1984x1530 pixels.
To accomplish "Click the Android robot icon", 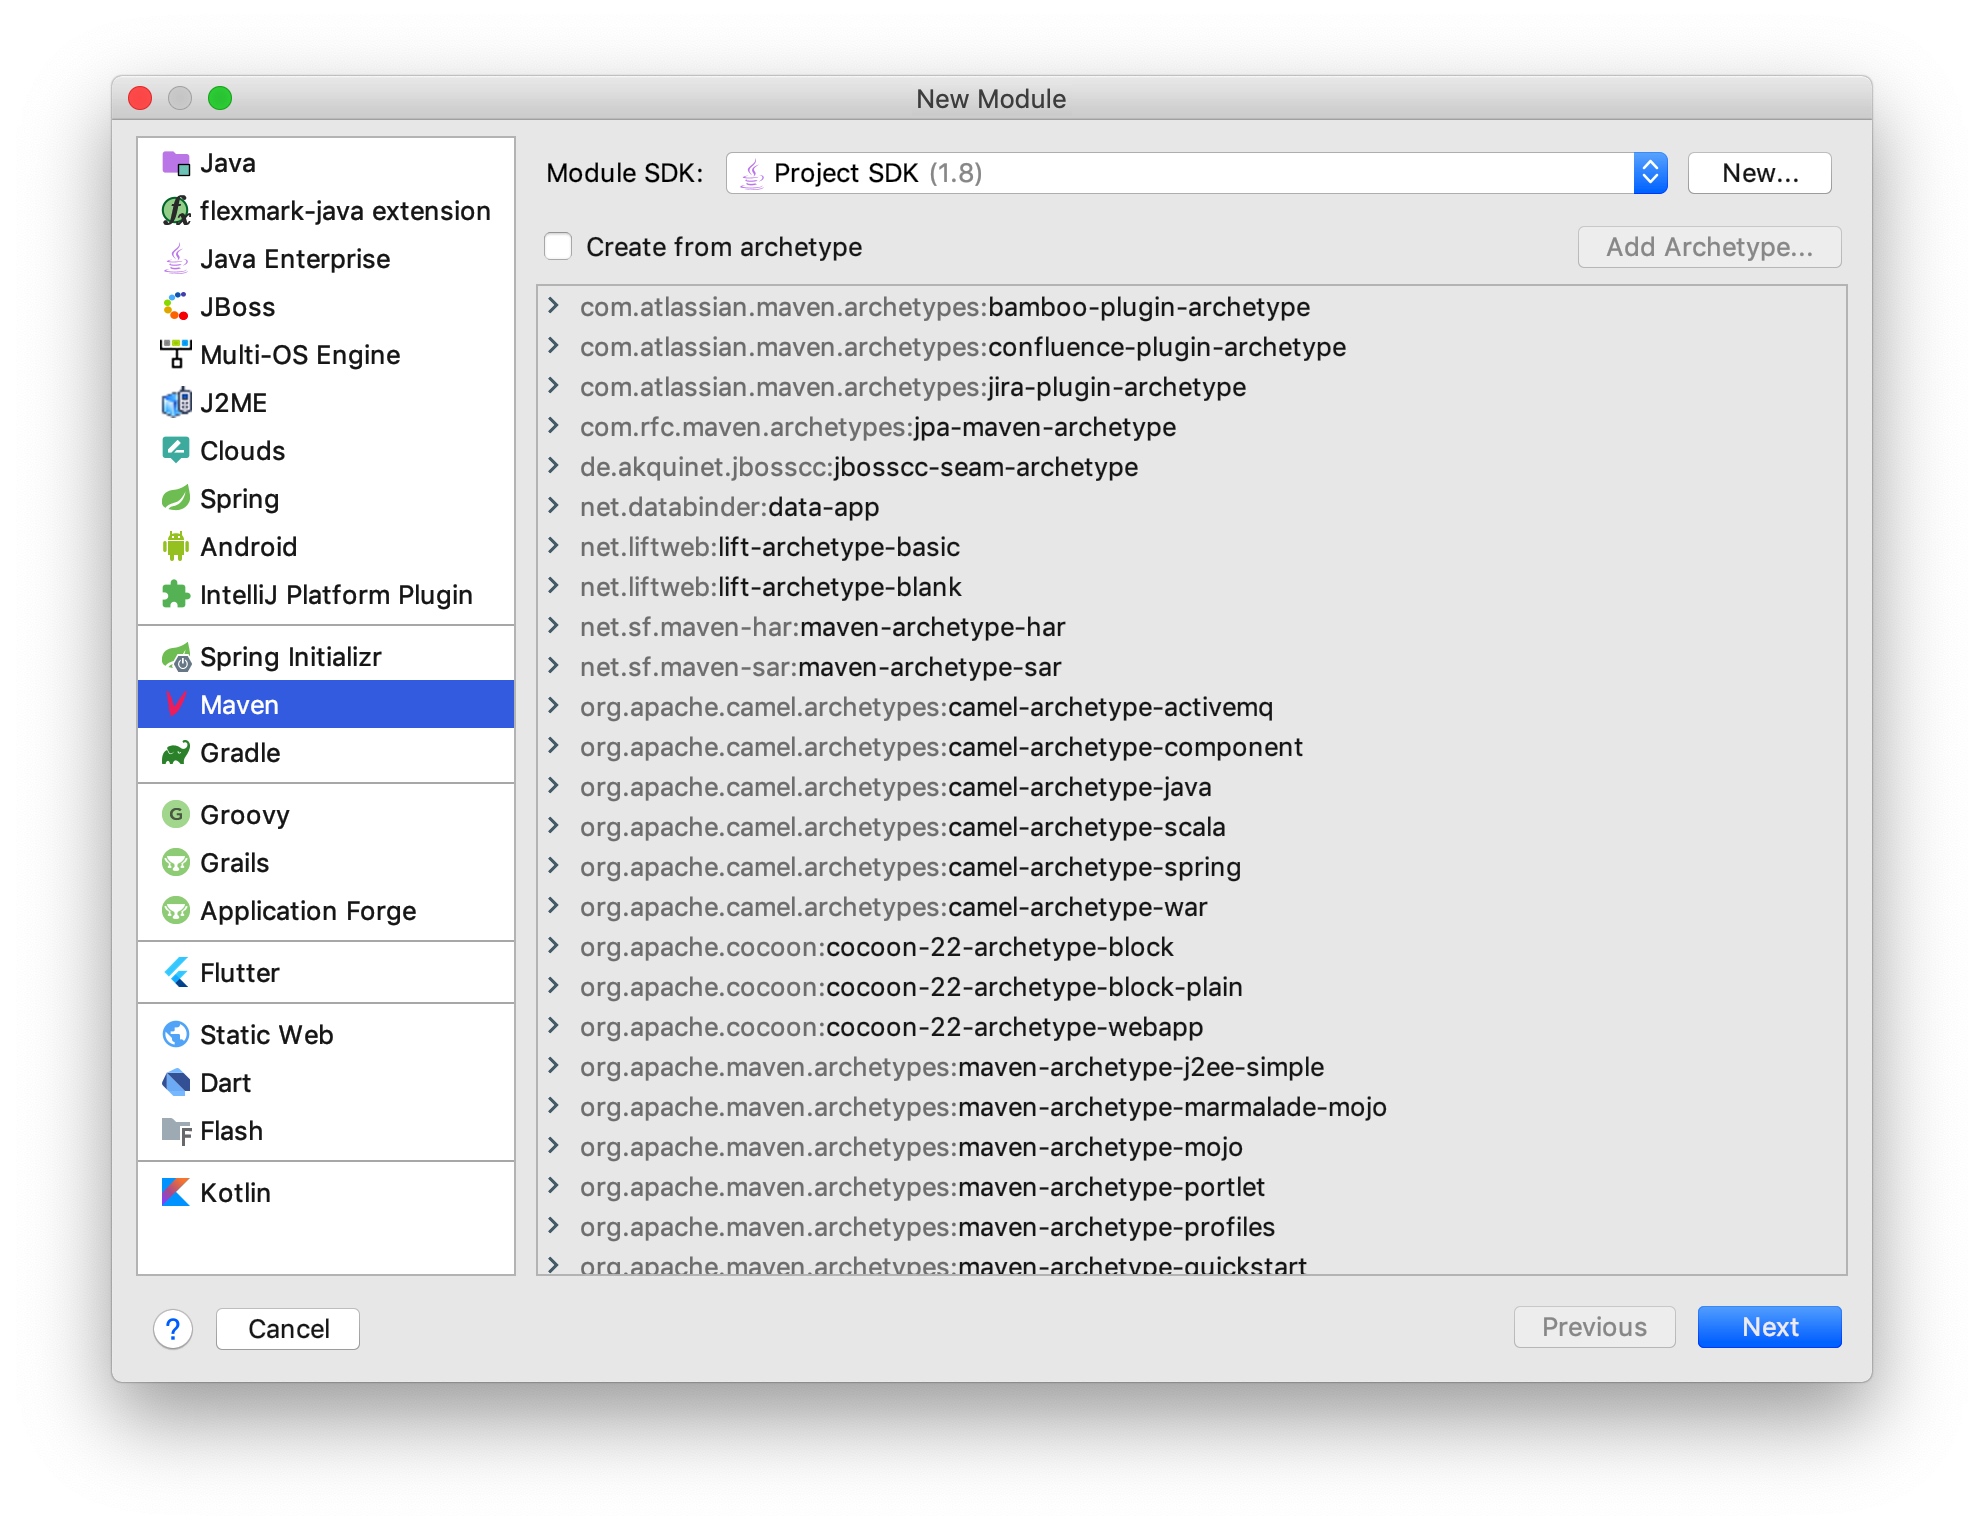I will click(176, 546).
